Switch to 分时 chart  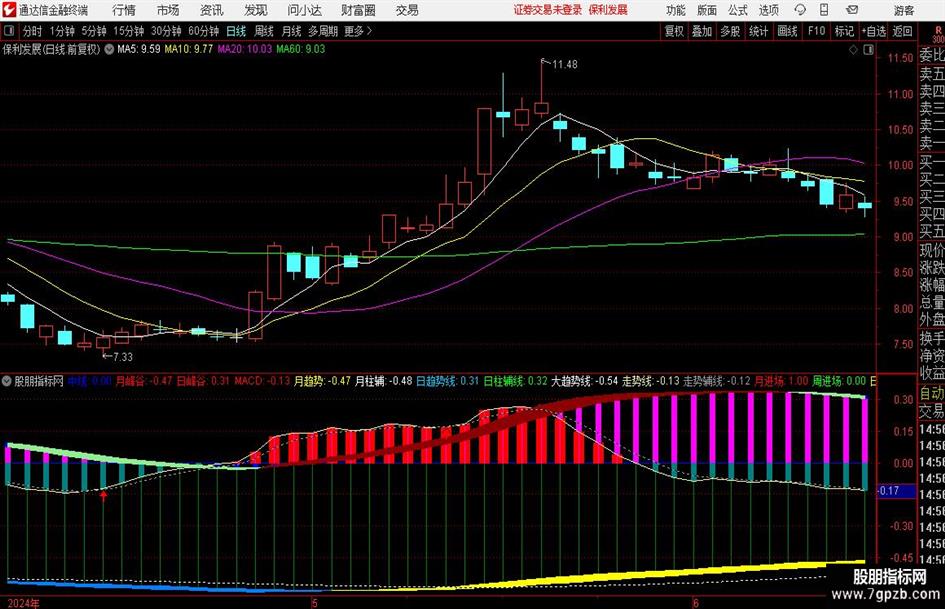[x=33, y=31]
